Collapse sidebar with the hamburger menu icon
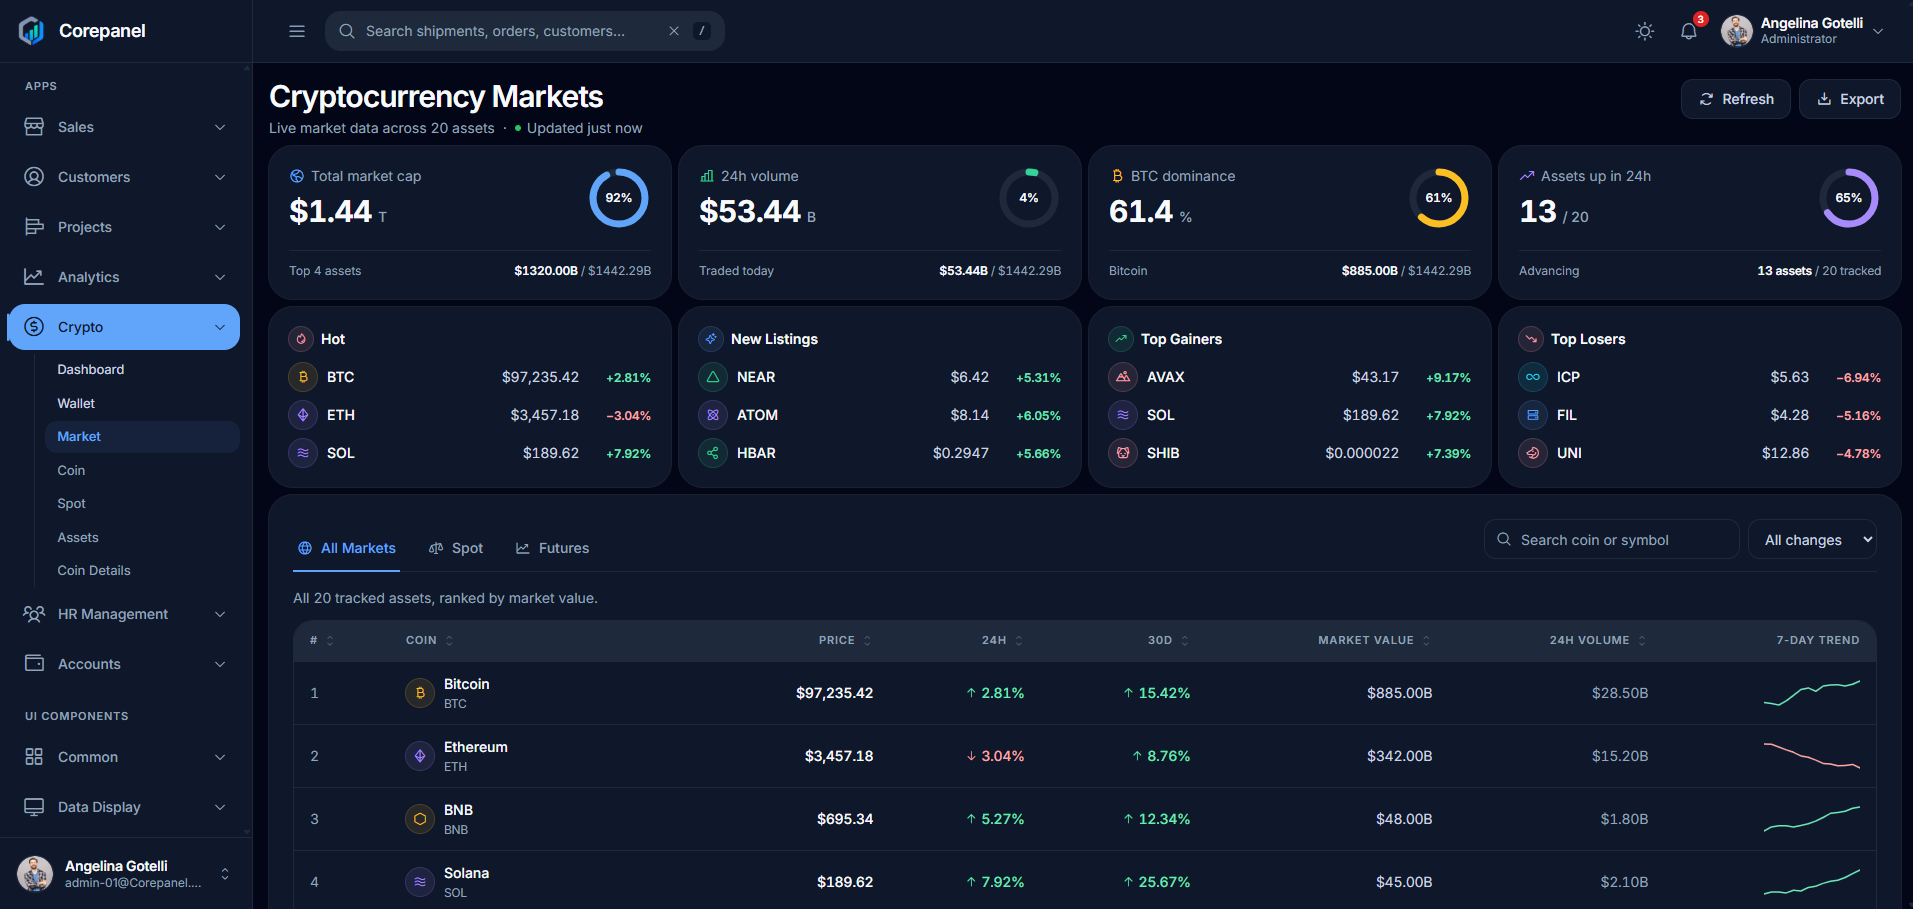This screenshot has height=909, width=1913. (297, 31)
